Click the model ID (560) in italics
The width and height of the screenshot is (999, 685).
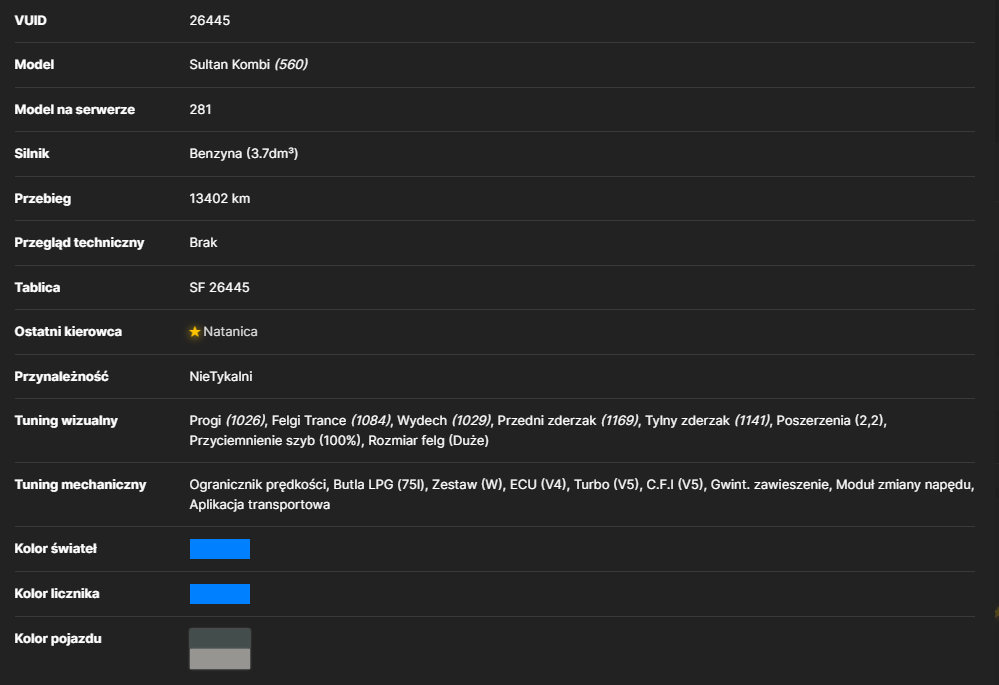click(x=291, y=64)
